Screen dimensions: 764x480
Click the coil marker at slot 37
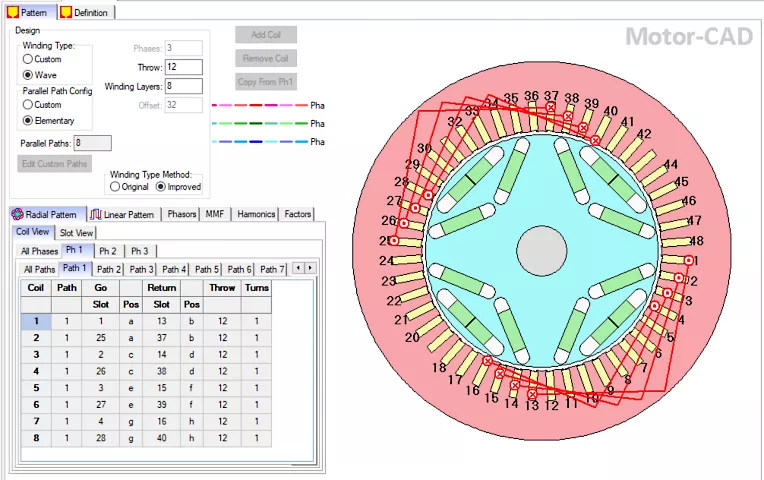pyautogui.click(x=551, y=107)
